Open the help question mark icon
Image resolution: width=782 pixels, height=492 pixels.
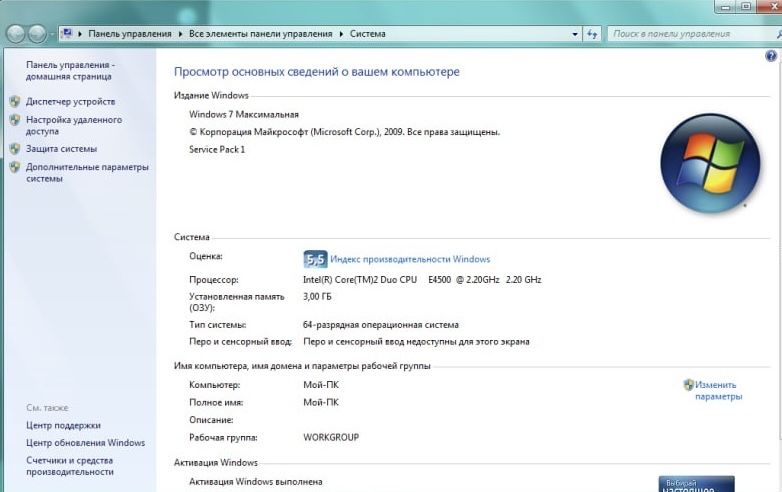coord(771,56)
